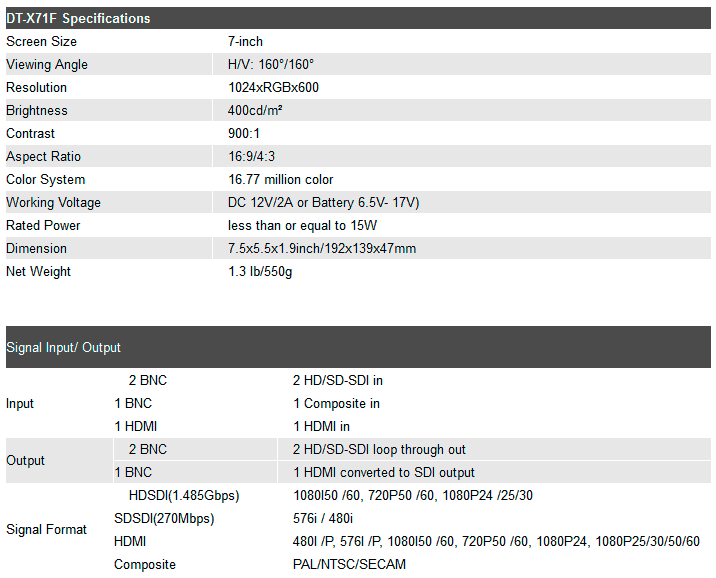Click the 'Resolution' label

tap(37, 88)
